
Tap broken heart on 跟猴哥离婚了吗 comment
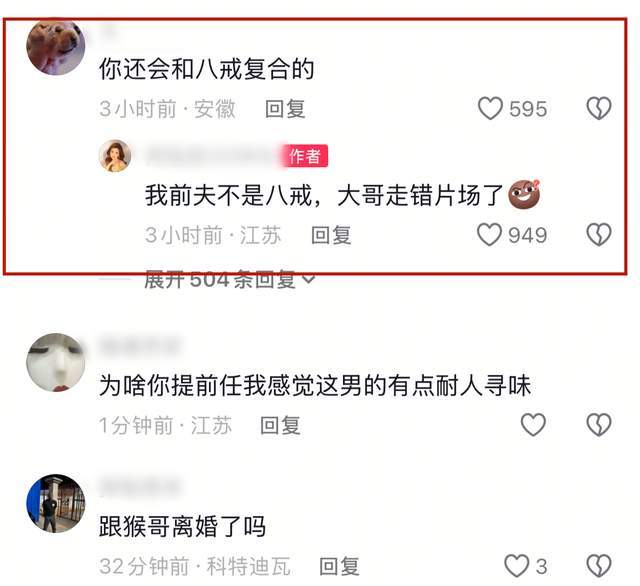599,566
